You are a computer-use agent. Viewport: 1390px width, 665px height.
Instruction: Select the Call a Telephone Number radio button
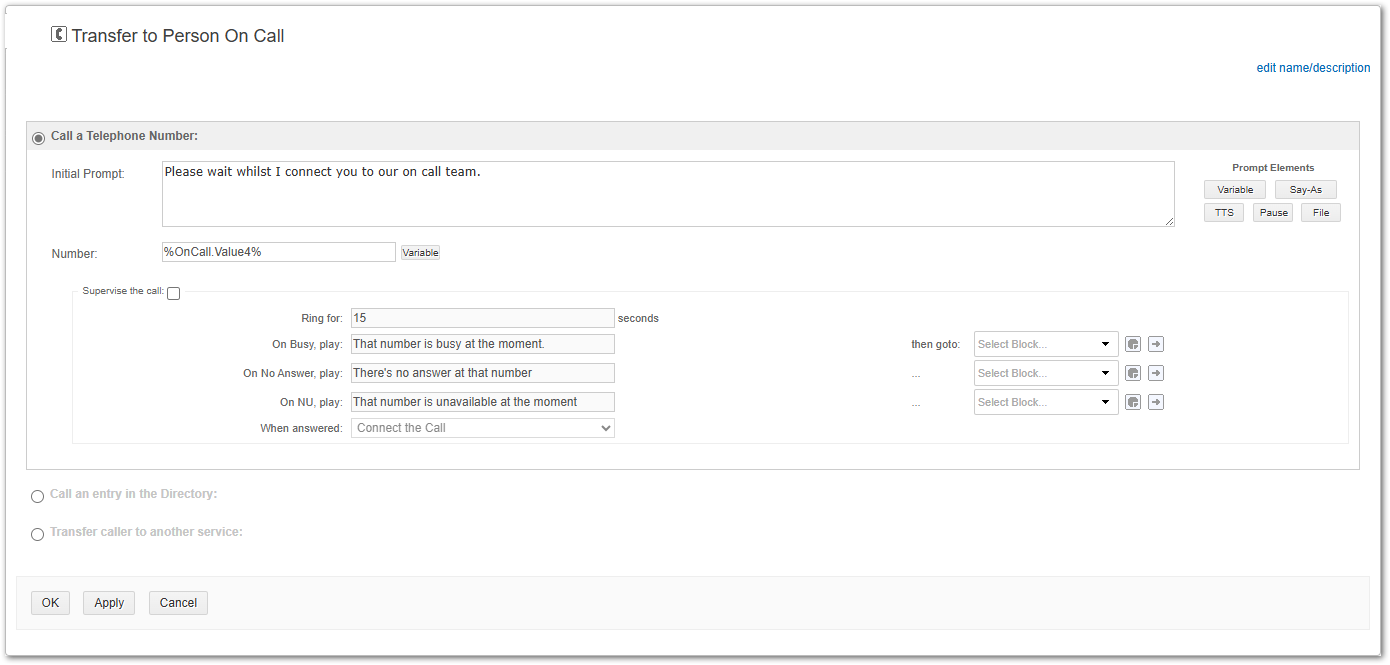pos(38,137)
